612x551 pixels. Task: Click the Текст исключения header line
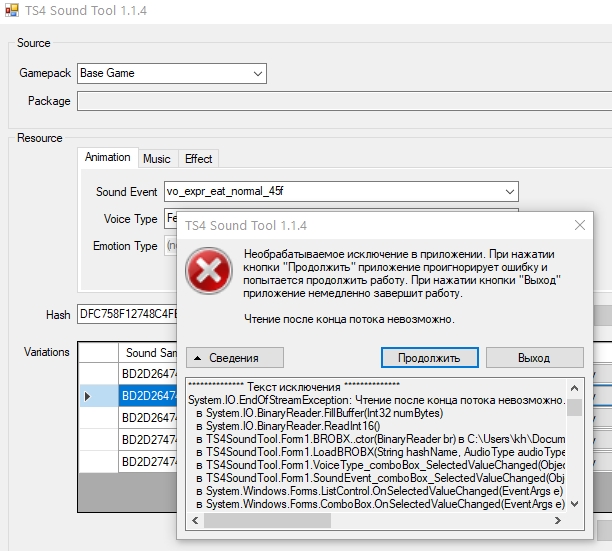[x=294, y=387]
